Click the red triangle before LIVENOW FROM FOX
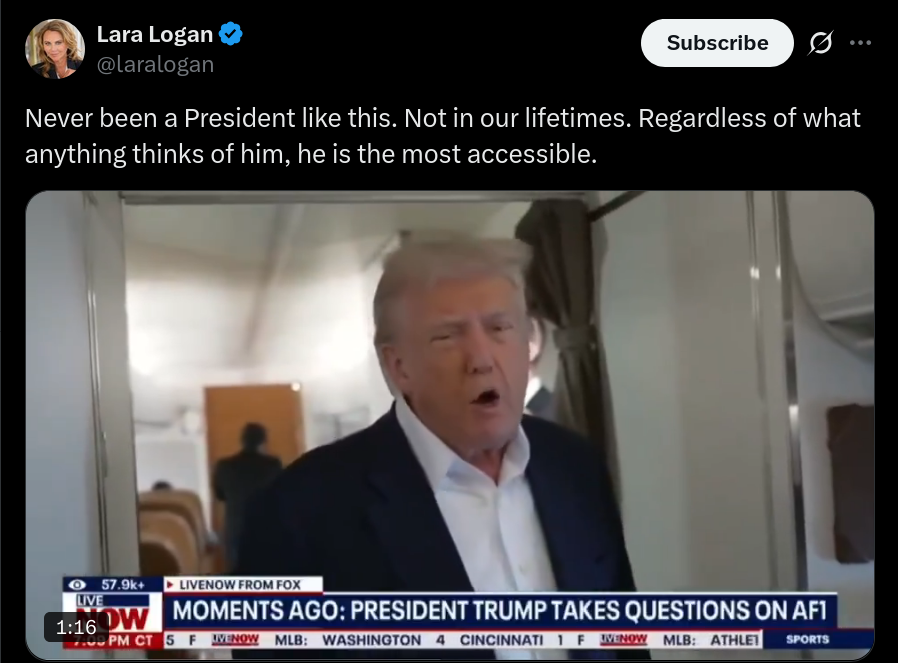Screen dimensions: 898x663 [170, 585]
